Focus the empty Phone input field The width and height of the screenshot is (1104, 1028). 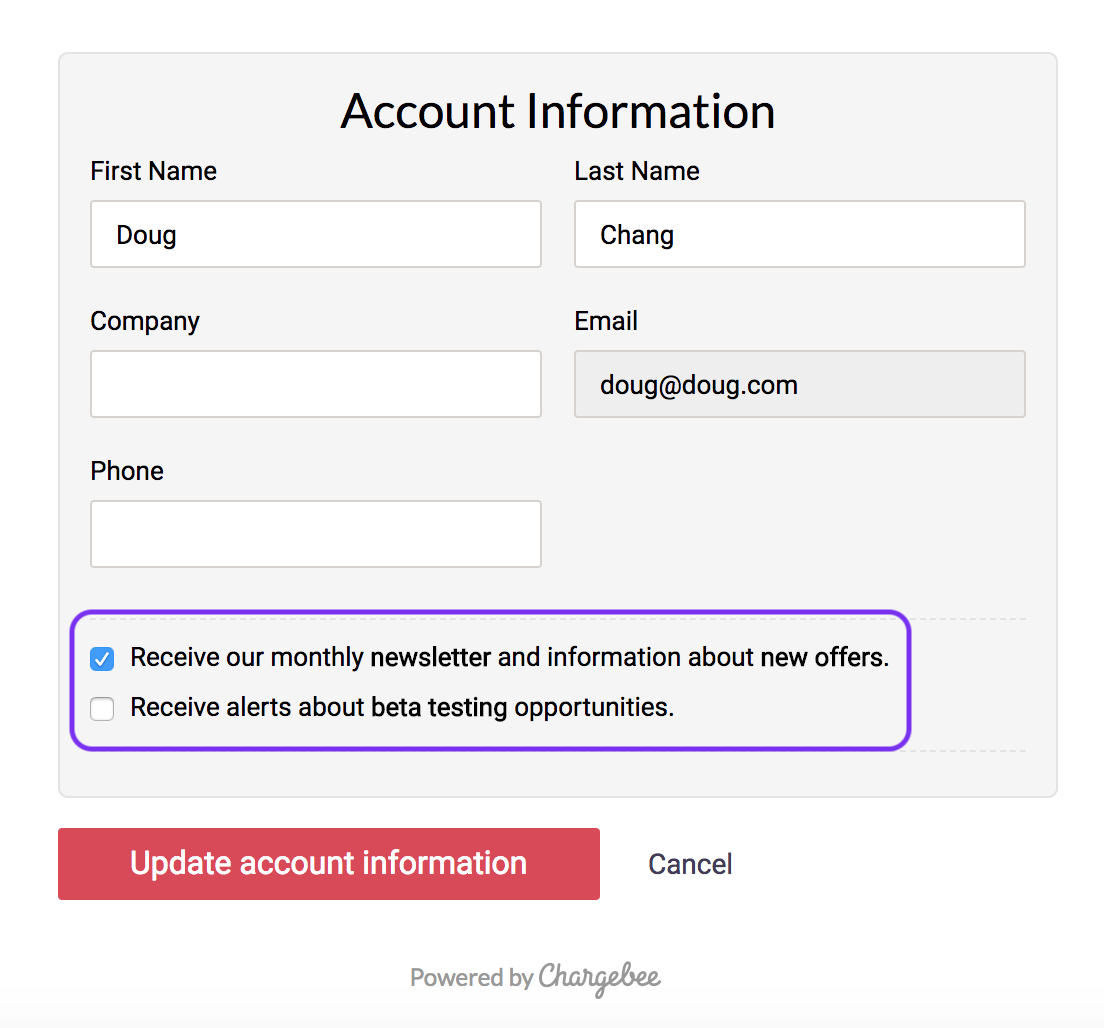[x=316, y=534]
